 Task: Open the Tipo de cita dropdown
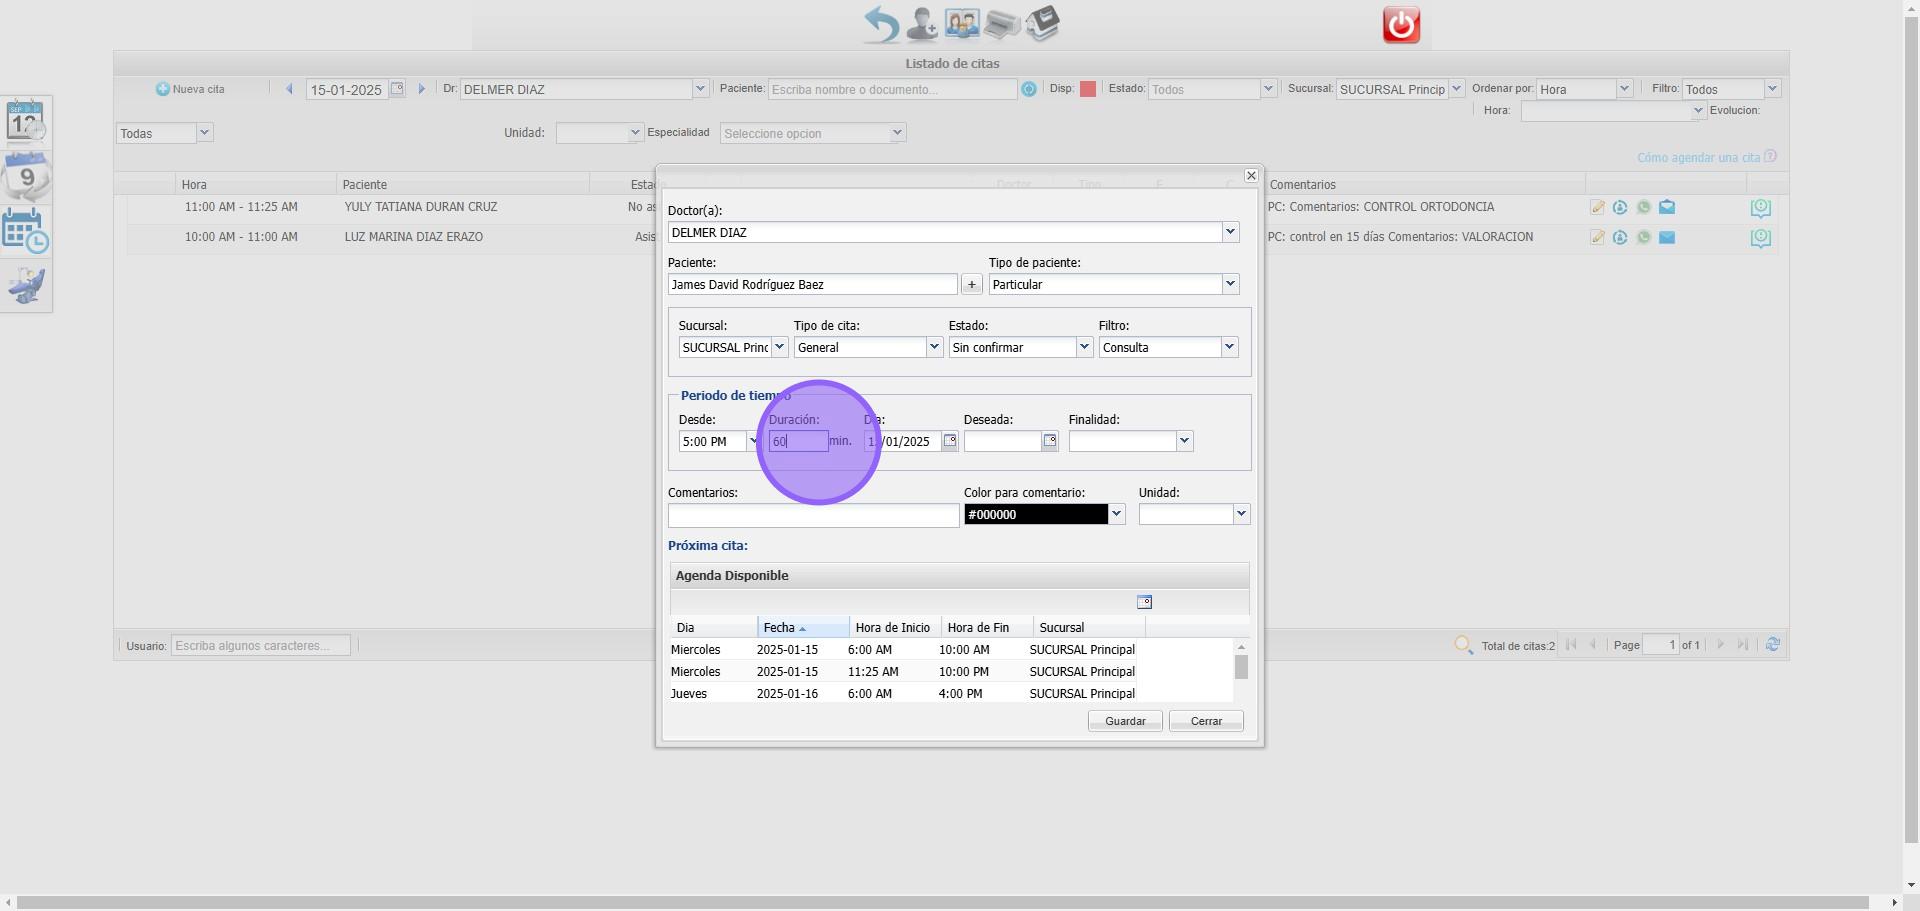[933, 348]
